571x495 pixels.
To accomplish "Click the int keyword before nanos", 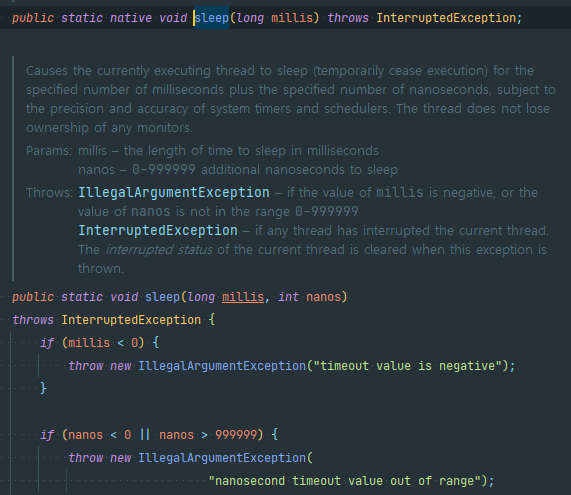I will pos(288,297).
